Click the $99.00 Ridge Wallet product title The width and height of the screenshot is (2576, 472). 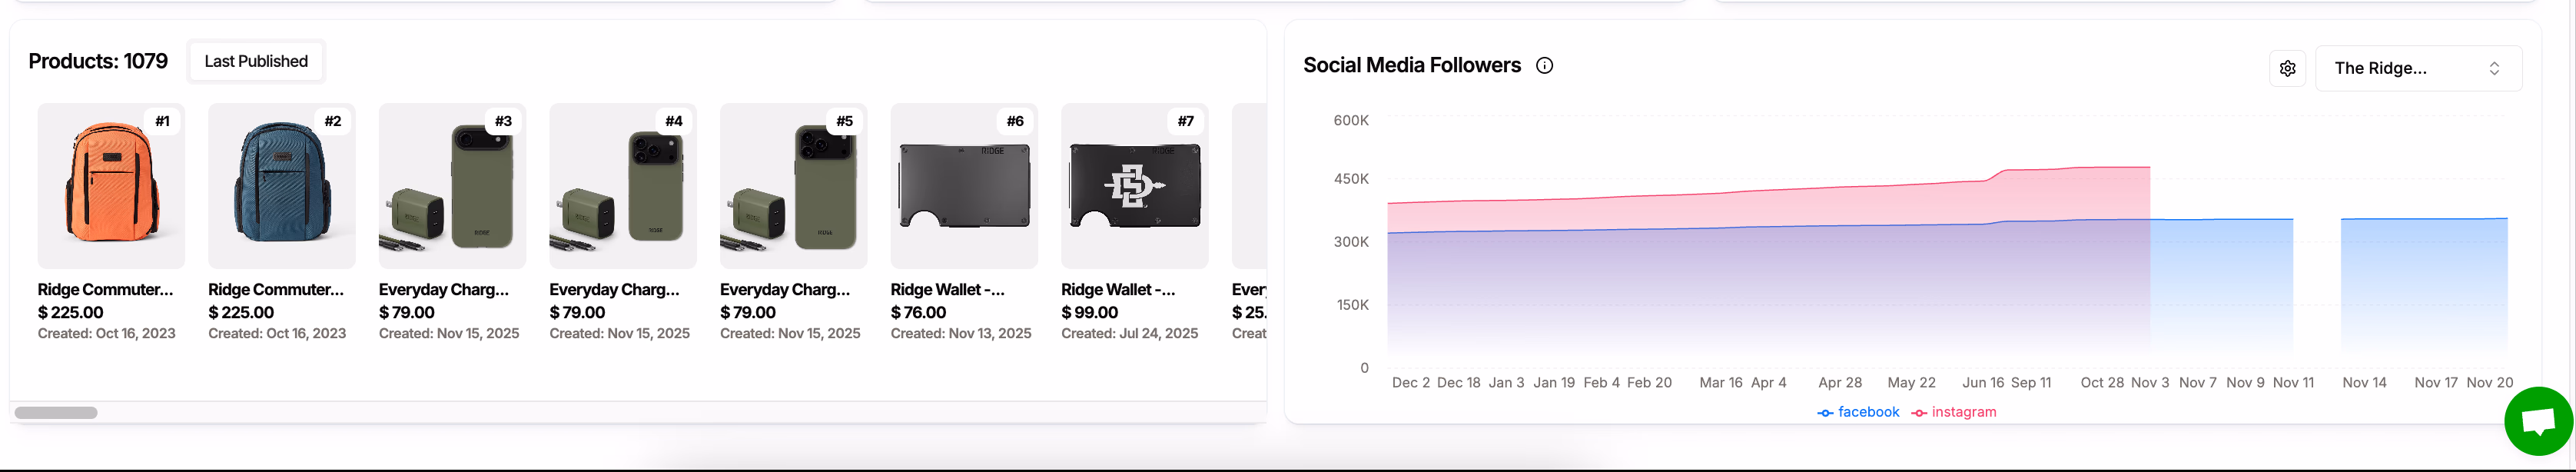(x=1117, y=289)
